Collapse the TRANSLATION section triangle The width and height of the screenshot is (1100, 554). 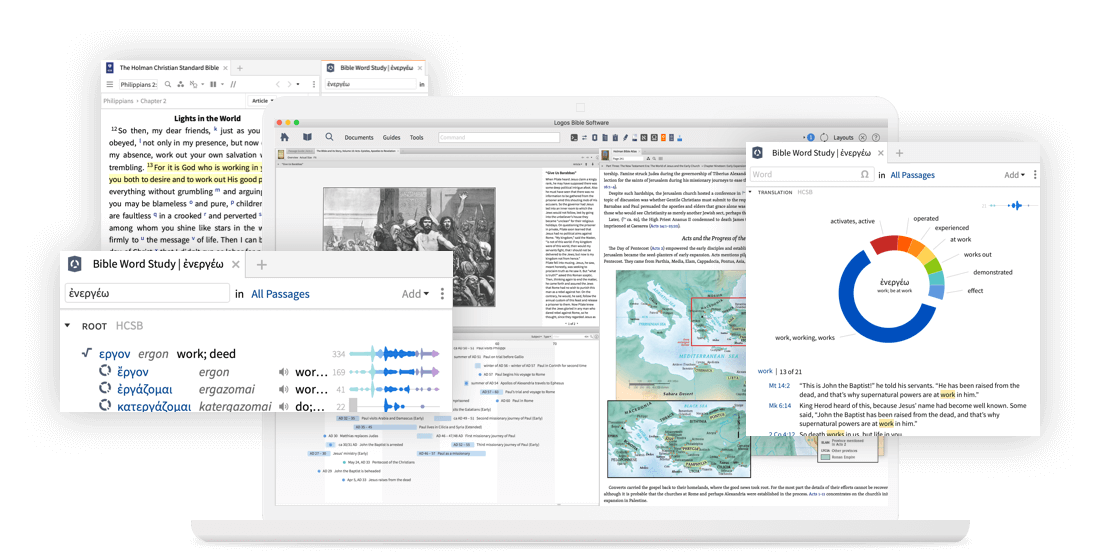click(x=751, y=191)
